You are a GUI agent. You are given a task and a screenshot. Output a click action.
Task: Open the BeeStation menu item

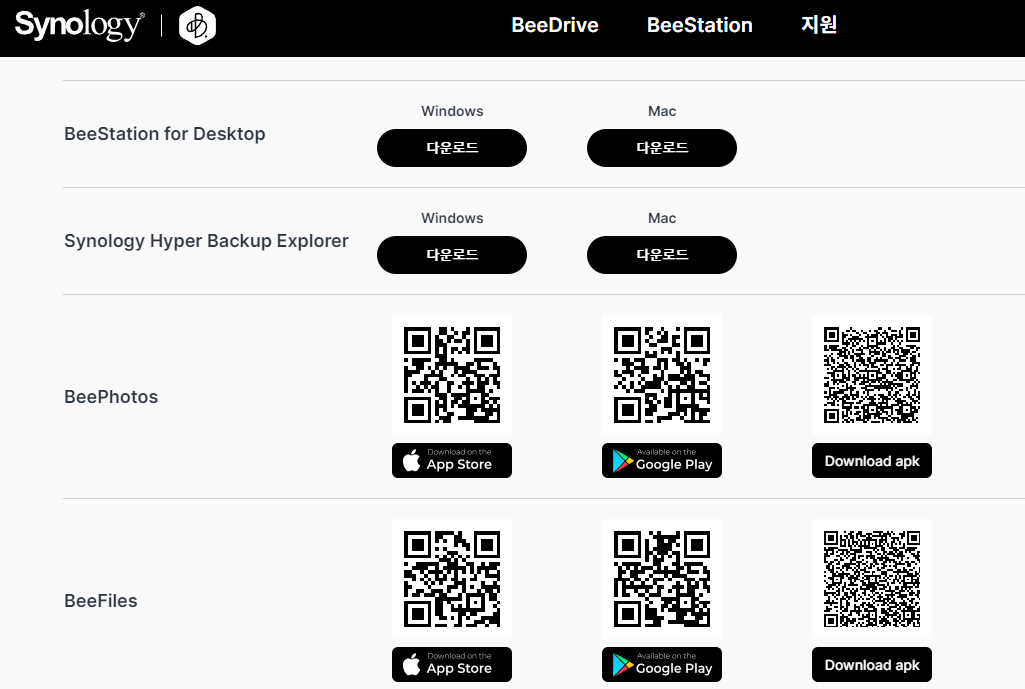[699, 25]
